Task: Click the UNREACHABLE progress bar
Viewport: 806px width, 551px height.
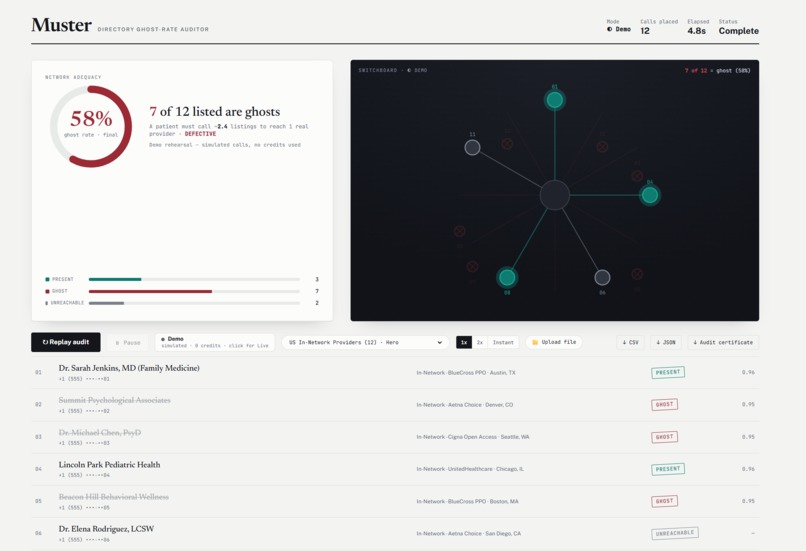Action: 194,303
